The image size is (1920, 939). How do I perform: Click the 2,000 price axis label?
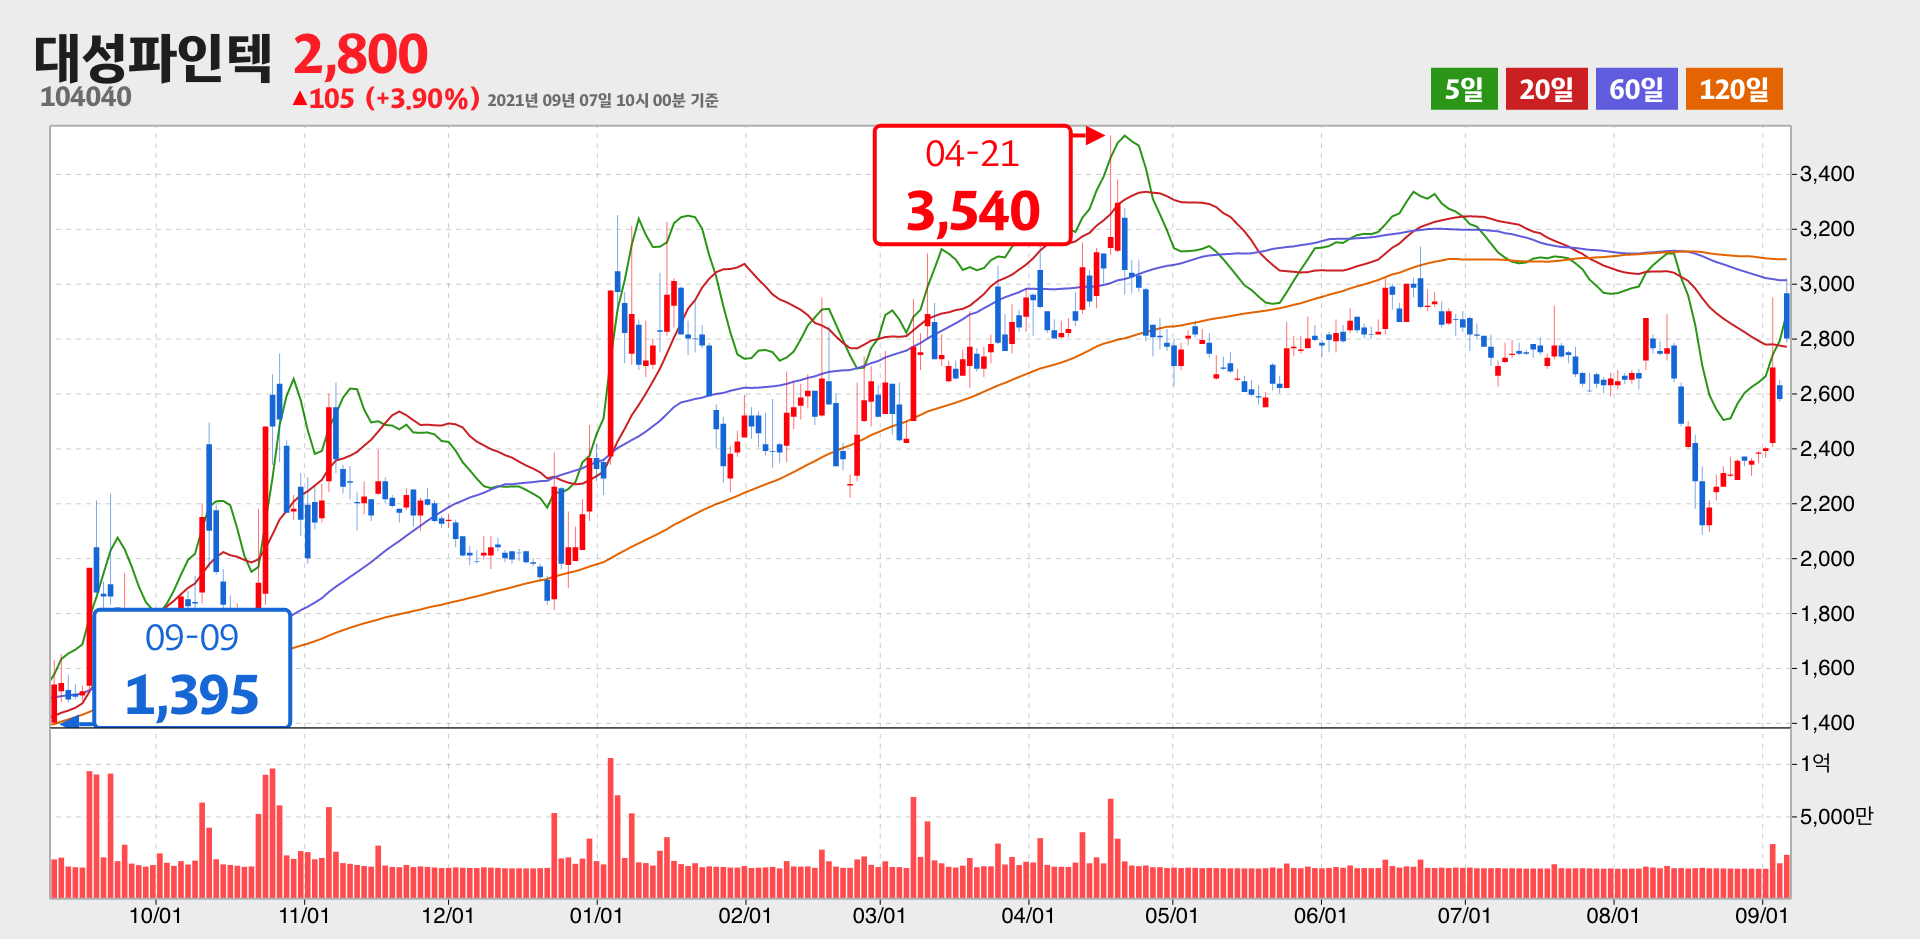pos(1827,559)
